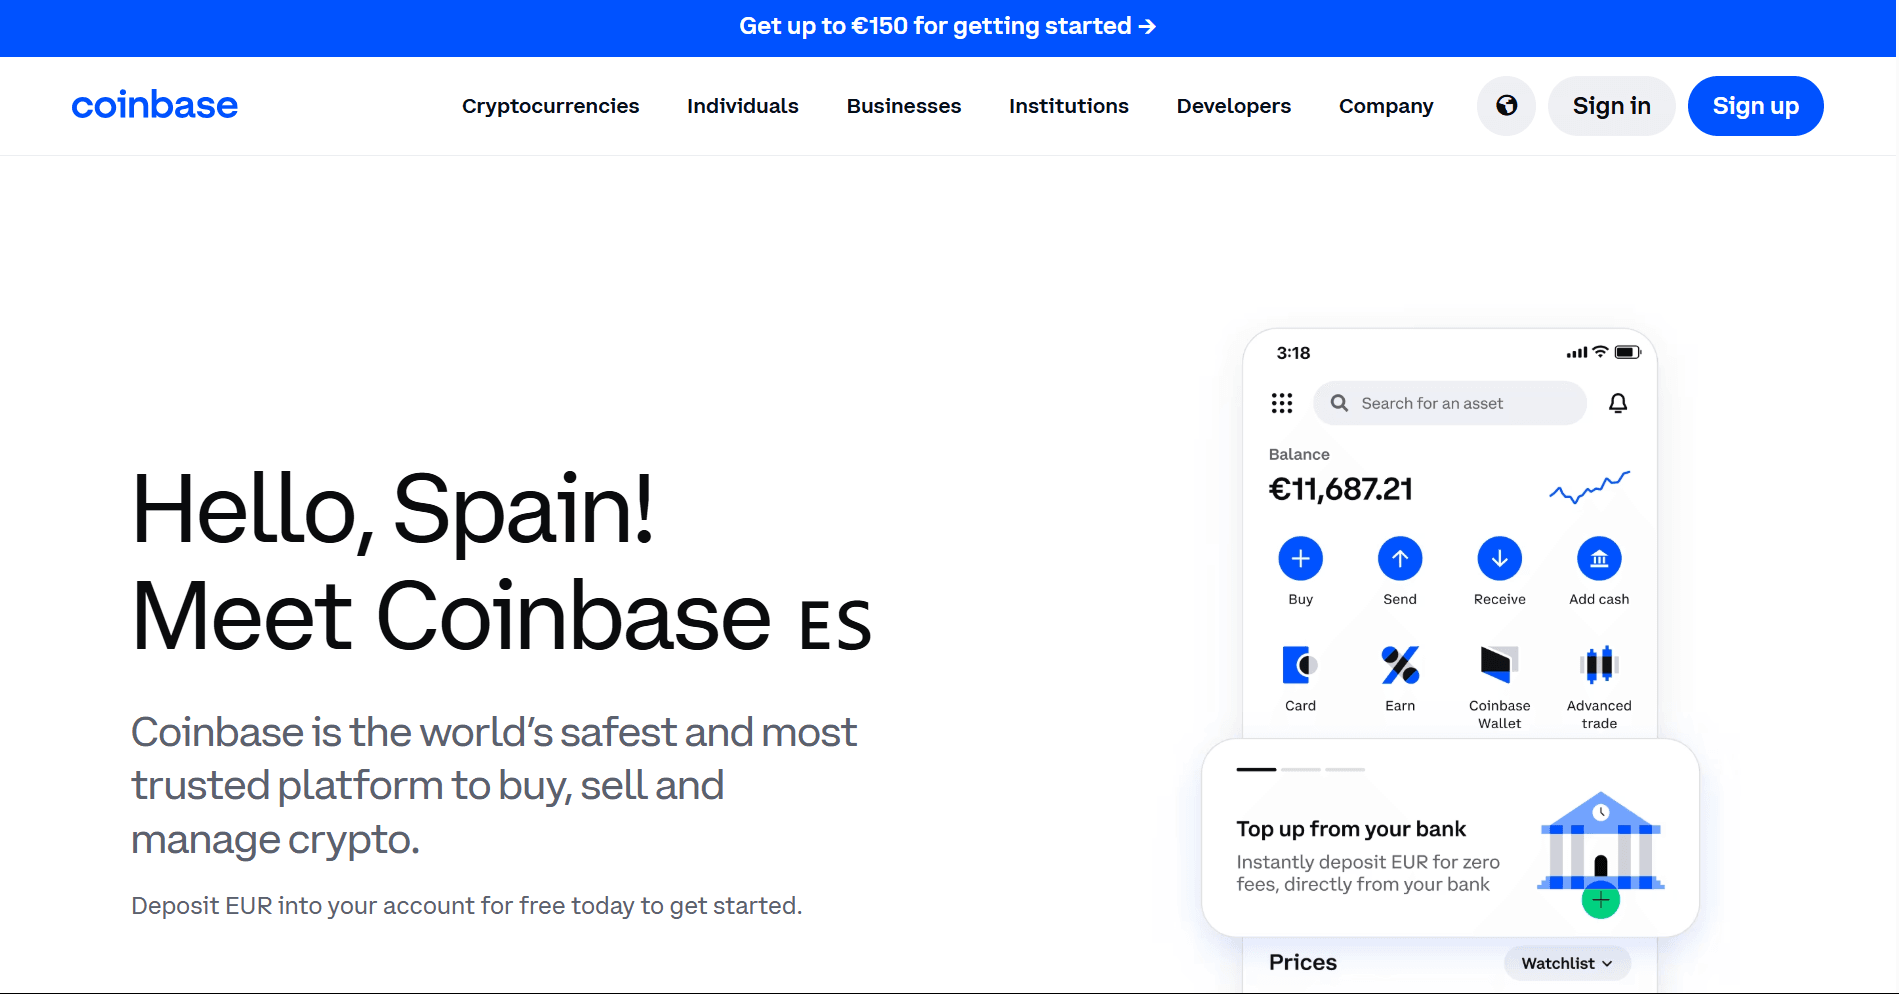
Task: Click the globe language selector icon
Action: pyautogui.click(x=1506, y=106)
